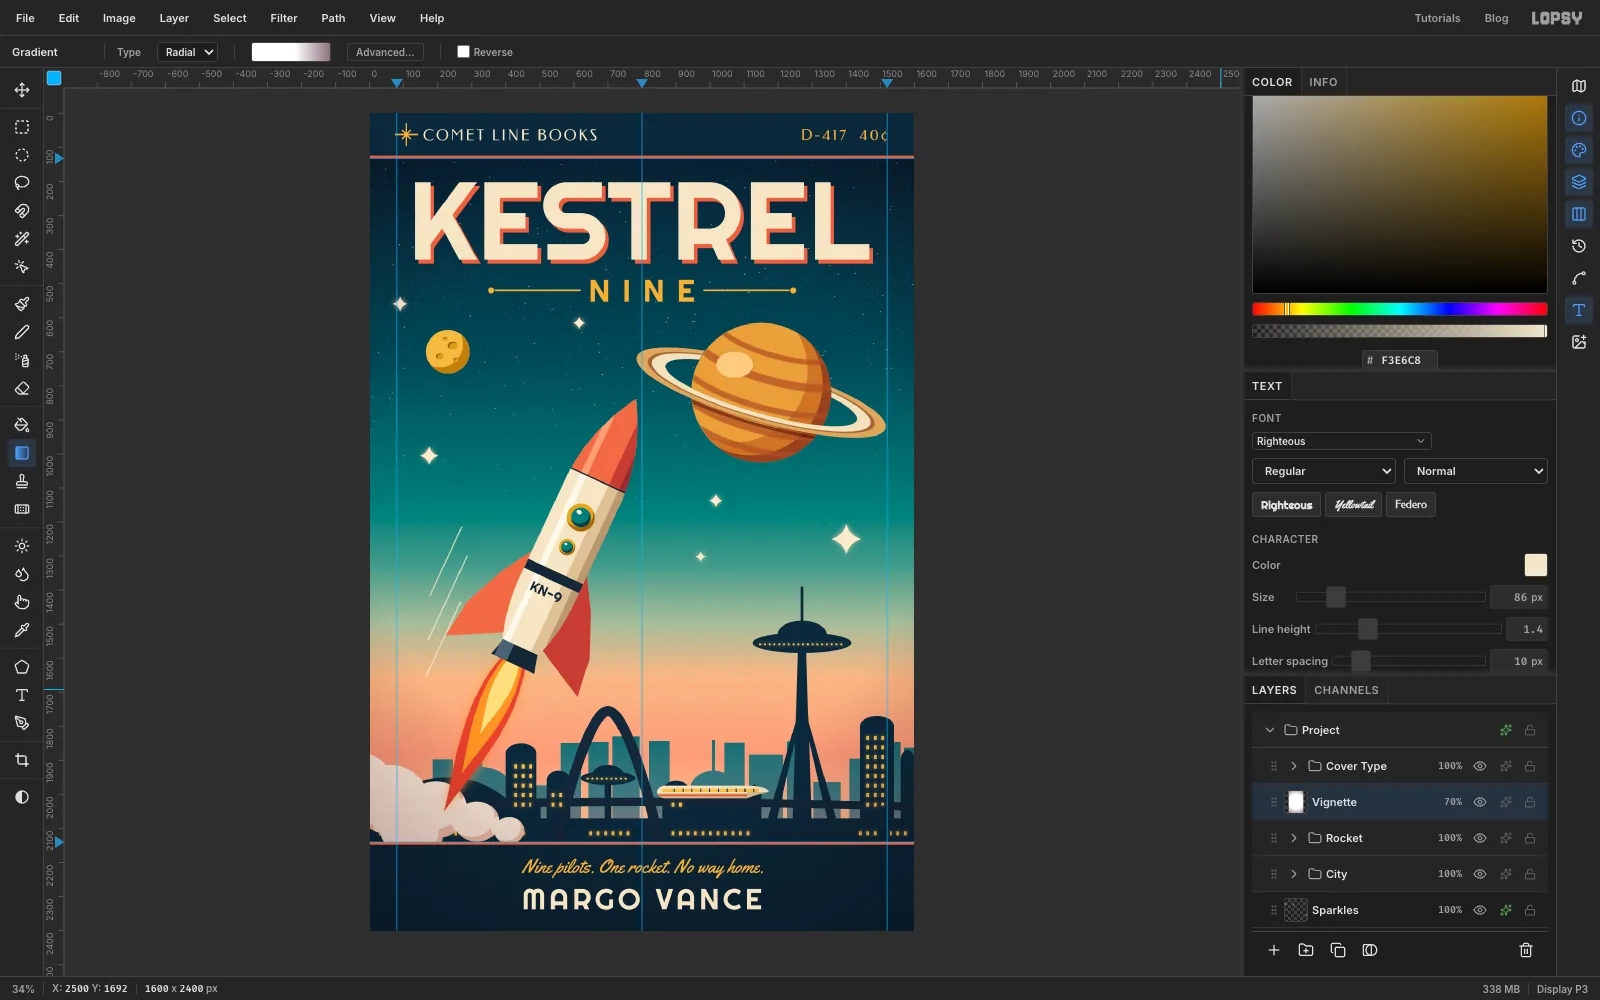Open the gradient Type dropdown

click(187, 52)
